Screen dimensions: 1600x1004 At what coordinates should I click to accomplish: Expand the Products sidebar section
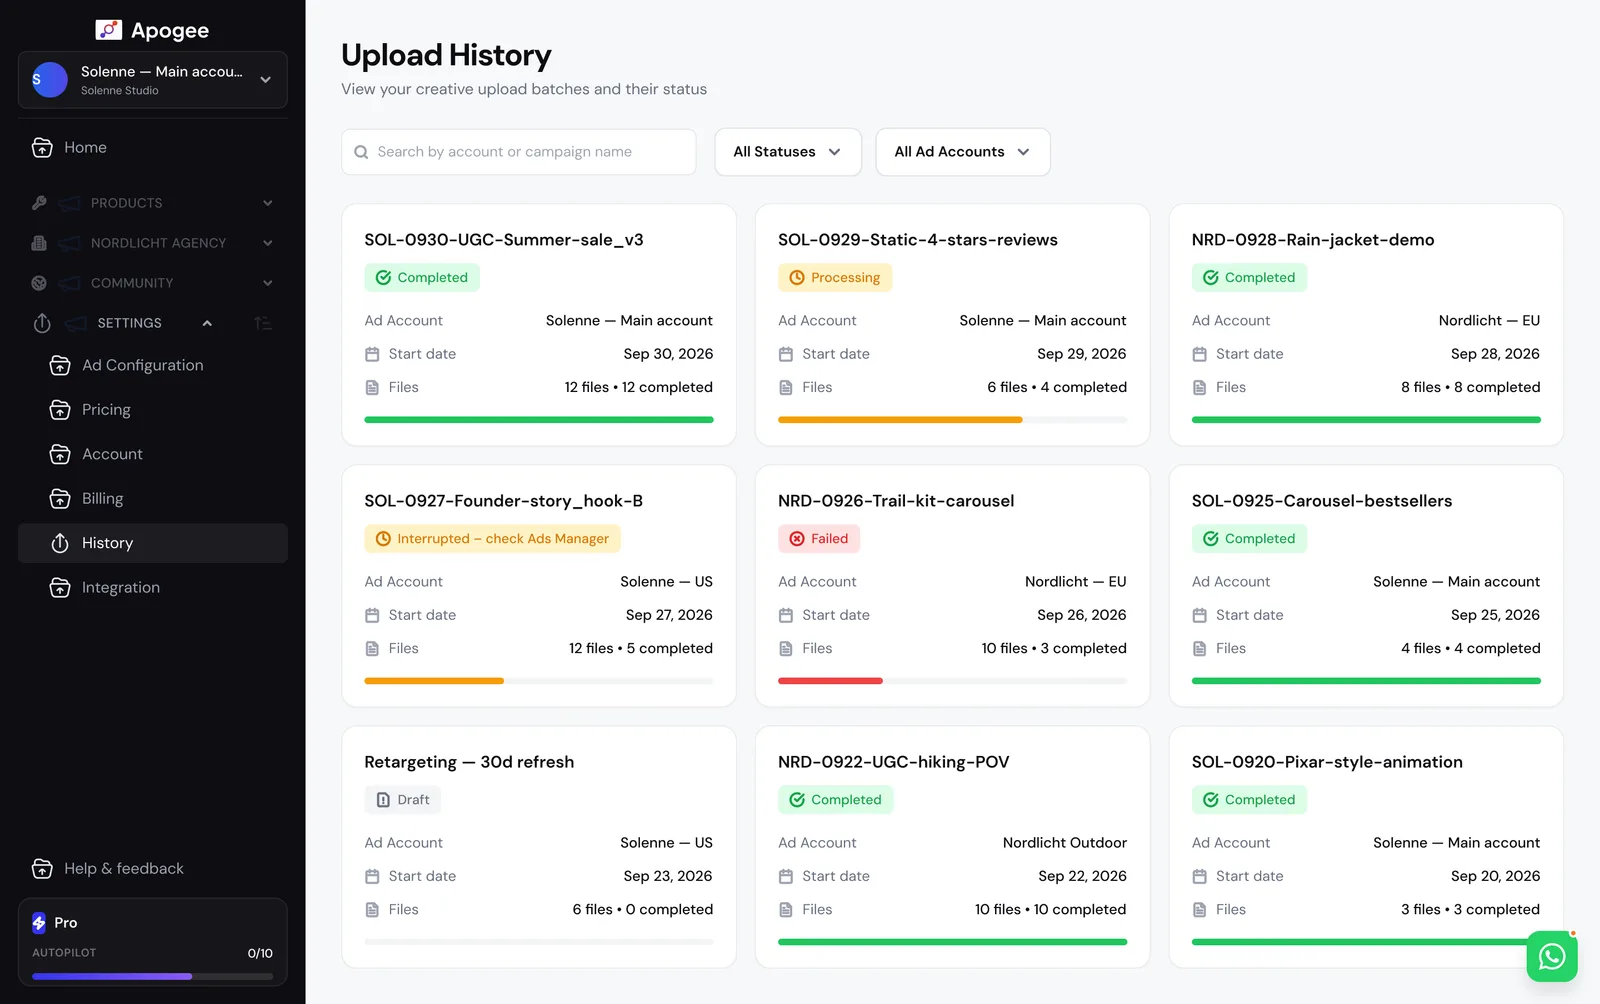[x=153, y=203]
